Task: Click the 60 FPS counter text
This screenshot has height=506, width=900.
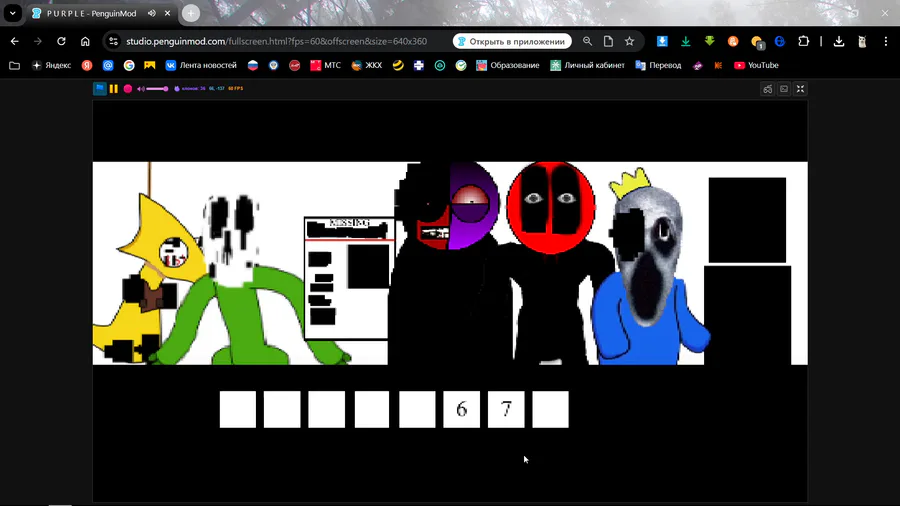Action: [236, 88]
